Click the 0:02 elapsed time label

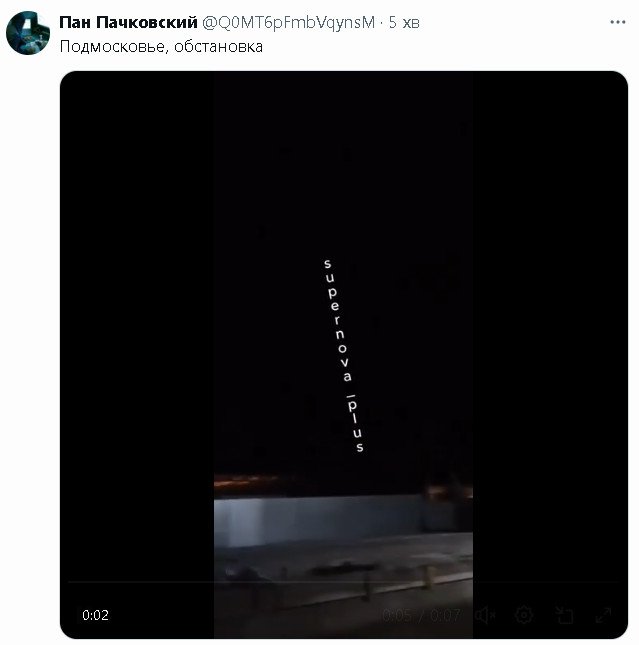click(96, 615)
